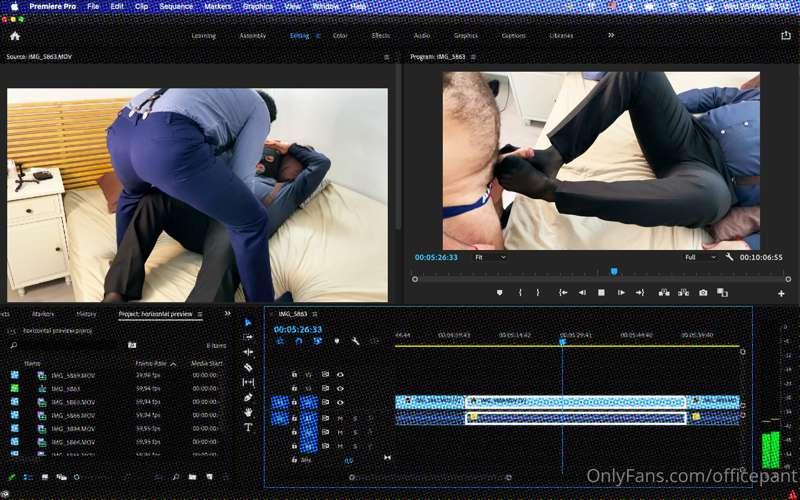Image resolution: width=800 pixels, height=500 pixels.
Task: Select the Razor tool
Action: (248, 367)
